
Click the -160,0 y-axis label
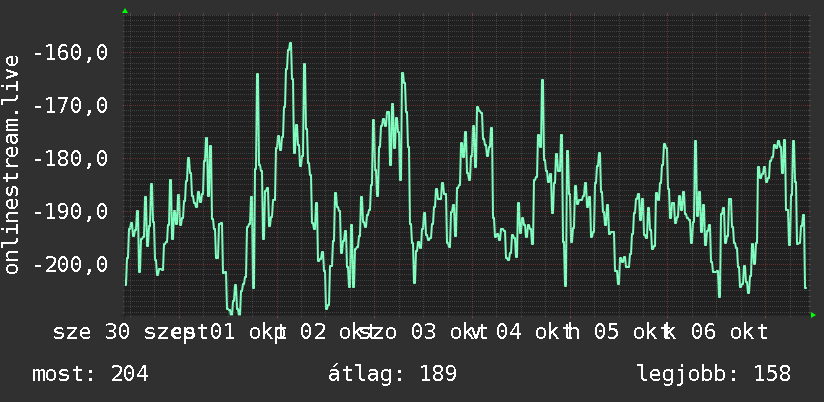(70, 53)
